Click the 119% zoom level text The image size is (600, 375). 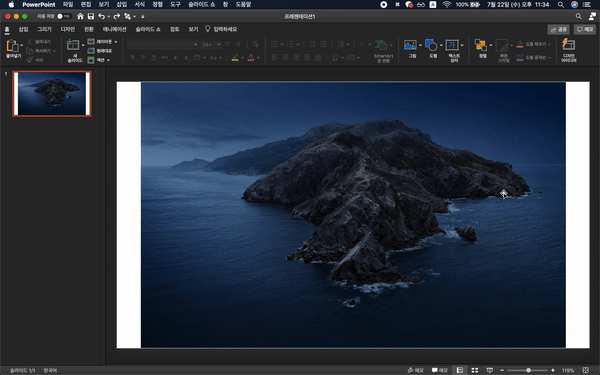click(x=567, y=370)
